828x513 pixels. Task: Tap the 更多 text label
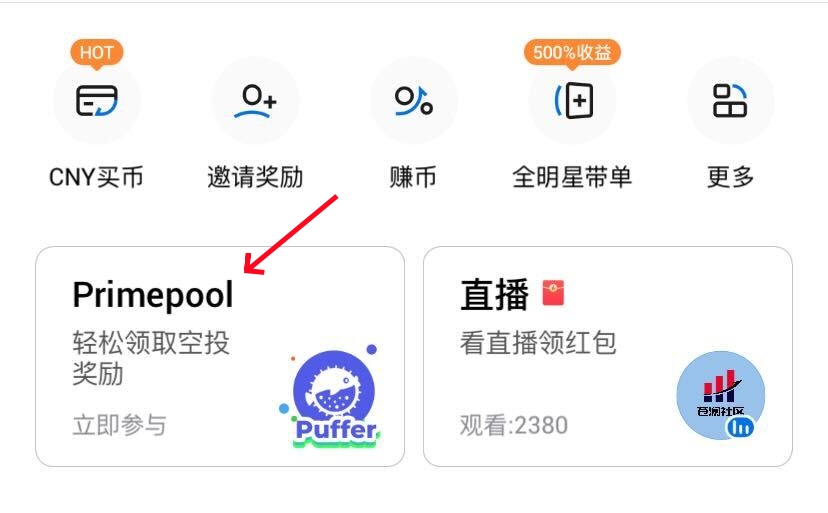730,177
